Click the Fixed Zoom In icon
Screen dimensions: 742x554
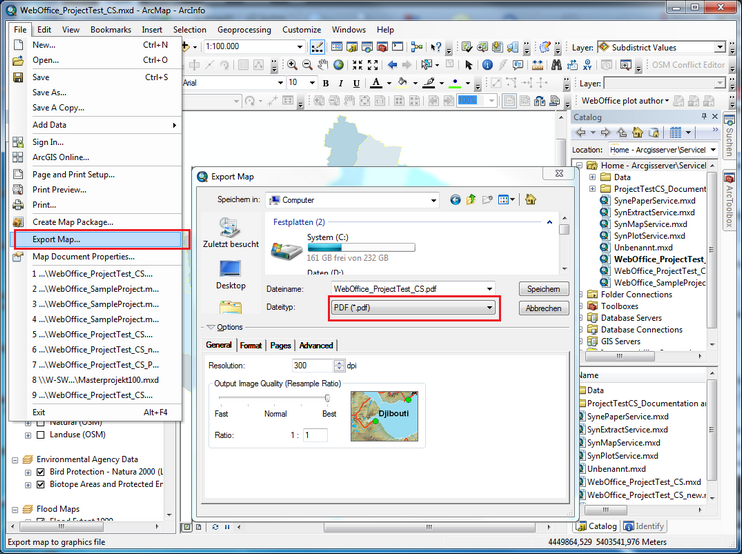pyautogui.click(x=357, y=65)
